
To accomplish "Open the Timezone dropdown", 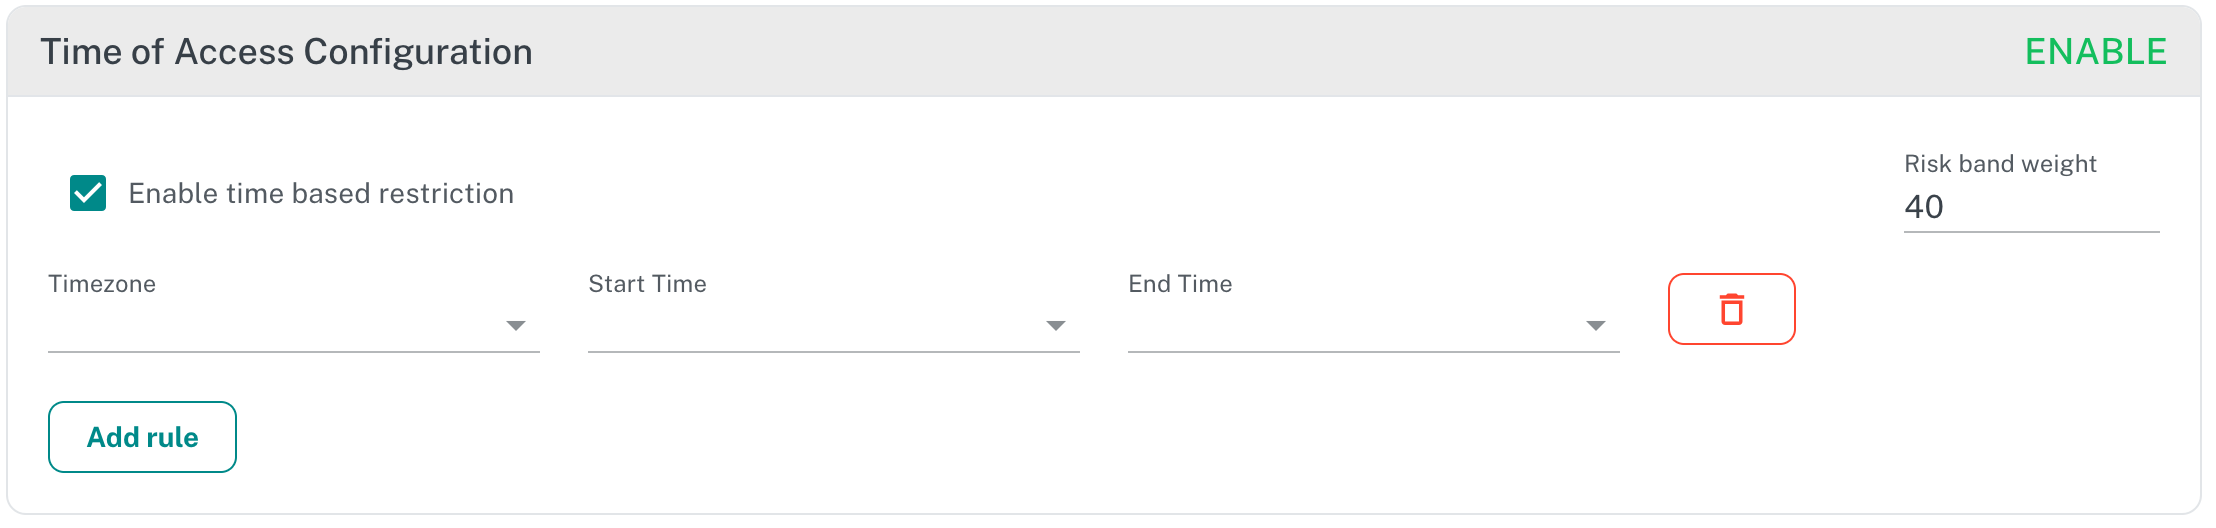I will pos(294,326).
